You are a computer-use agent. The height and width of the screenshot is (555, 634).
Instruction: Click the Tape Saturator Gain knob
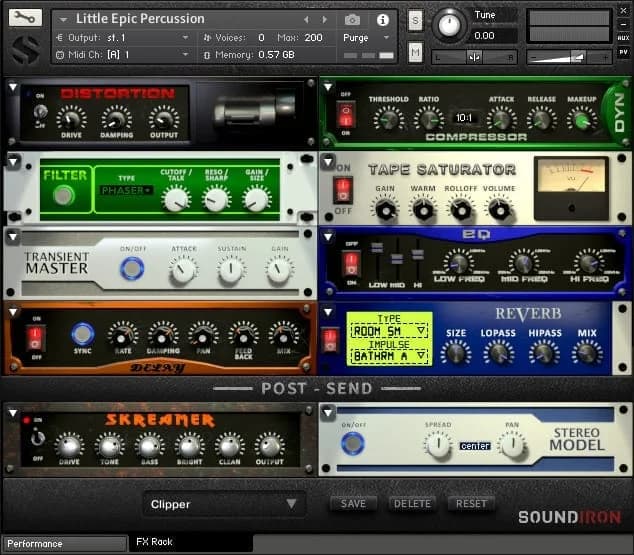click(385, 209)
